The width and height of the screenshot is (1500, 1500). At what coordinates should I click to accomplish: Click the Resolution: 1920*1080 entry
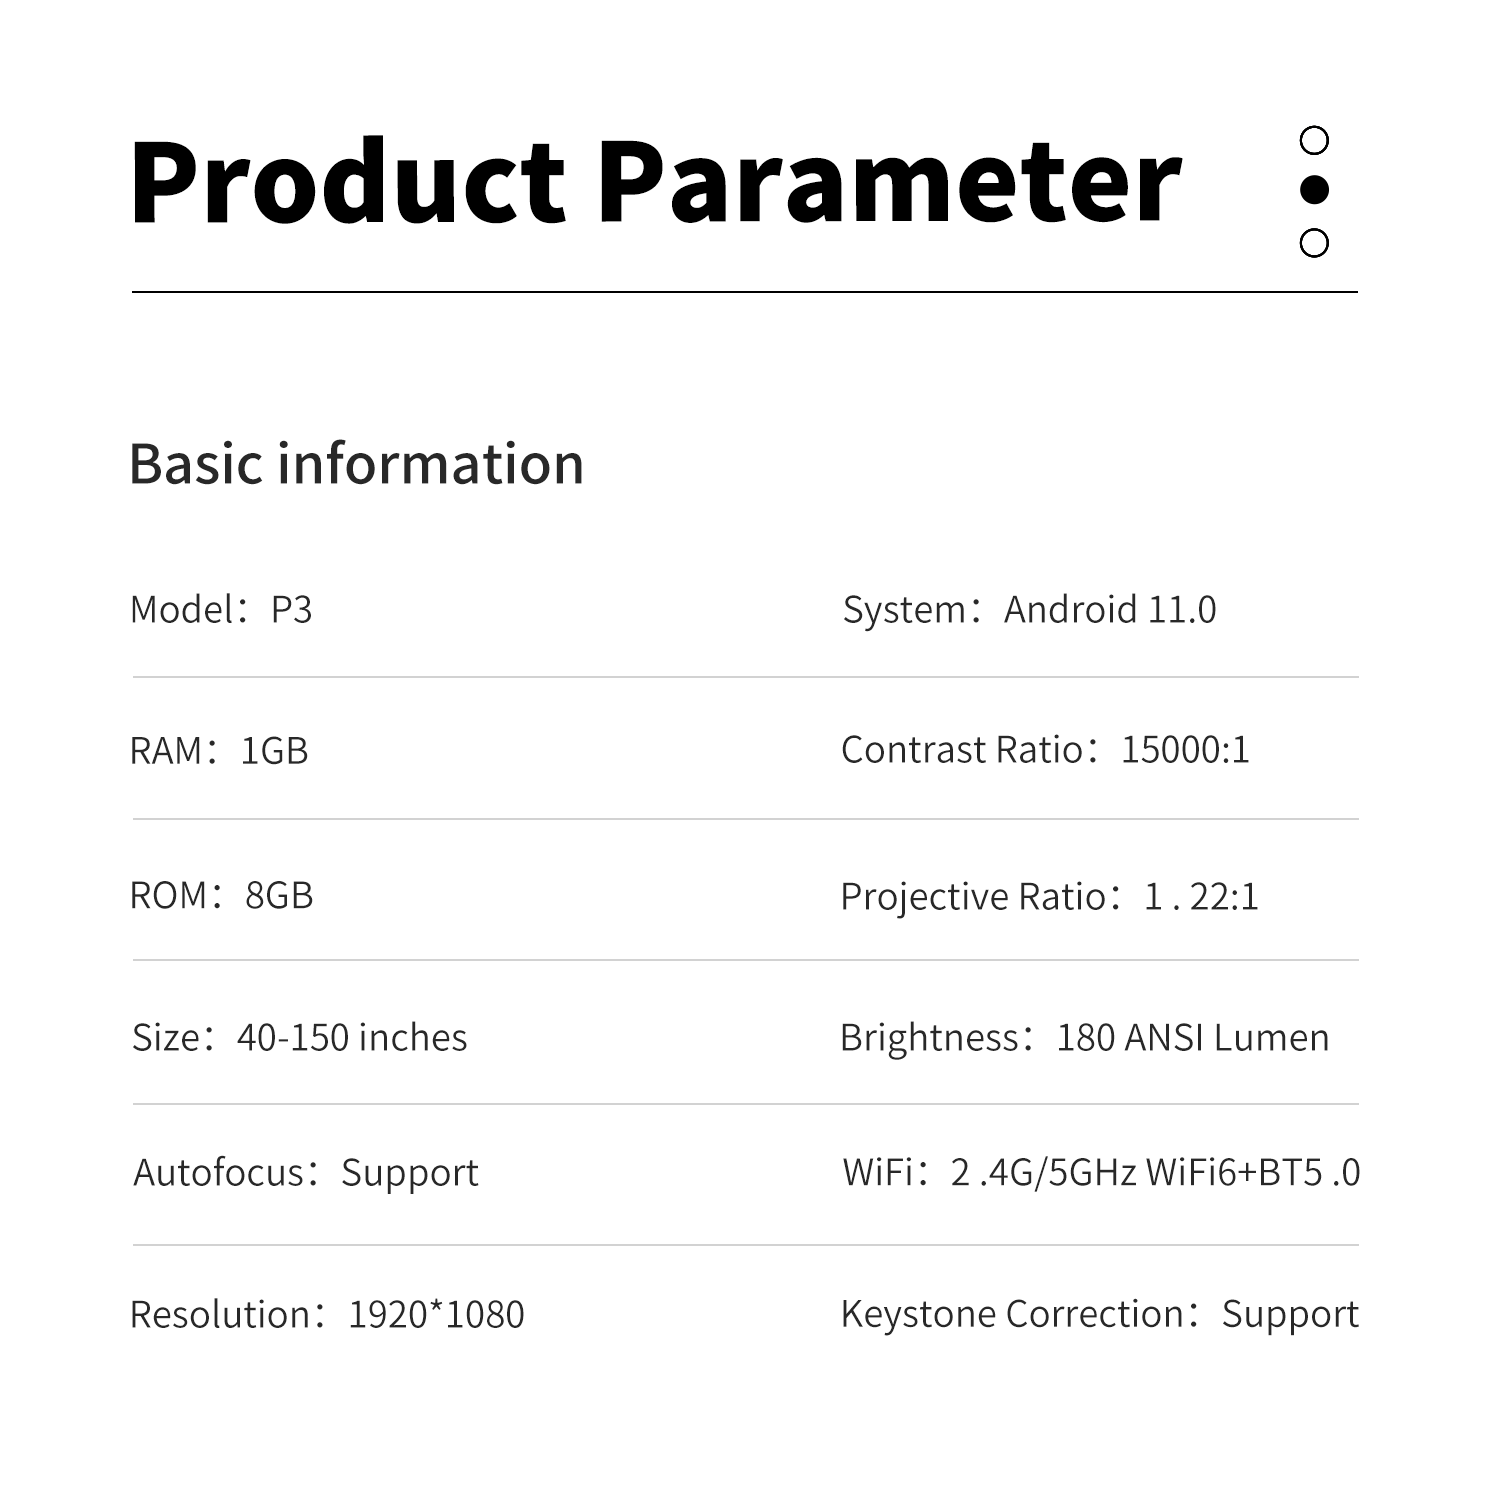(x=327, y=1314)
